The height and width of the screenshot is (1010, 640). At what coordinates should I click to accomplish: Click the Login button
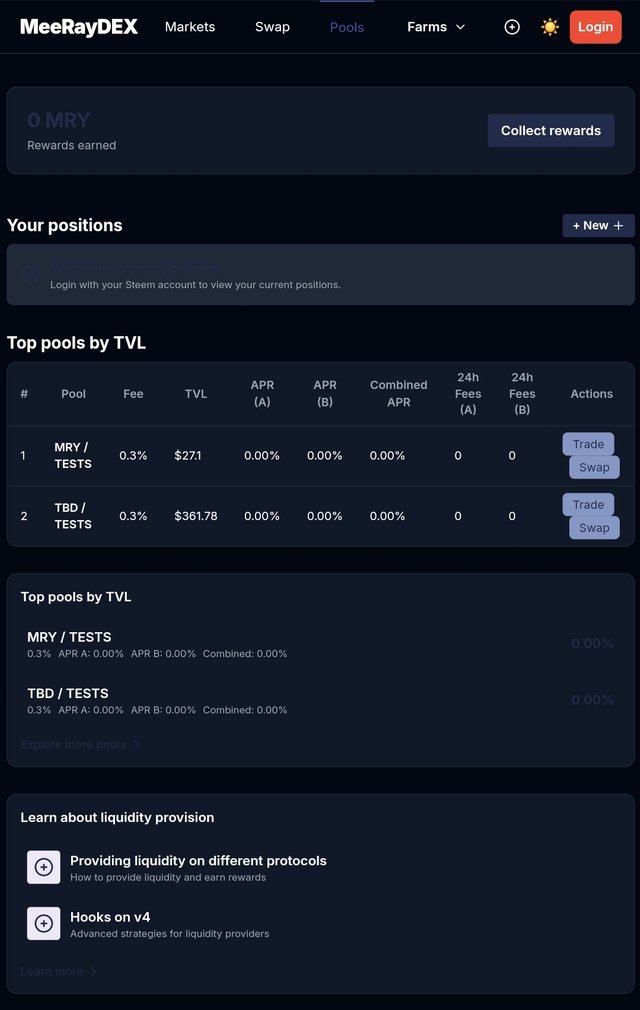point(596,27)
